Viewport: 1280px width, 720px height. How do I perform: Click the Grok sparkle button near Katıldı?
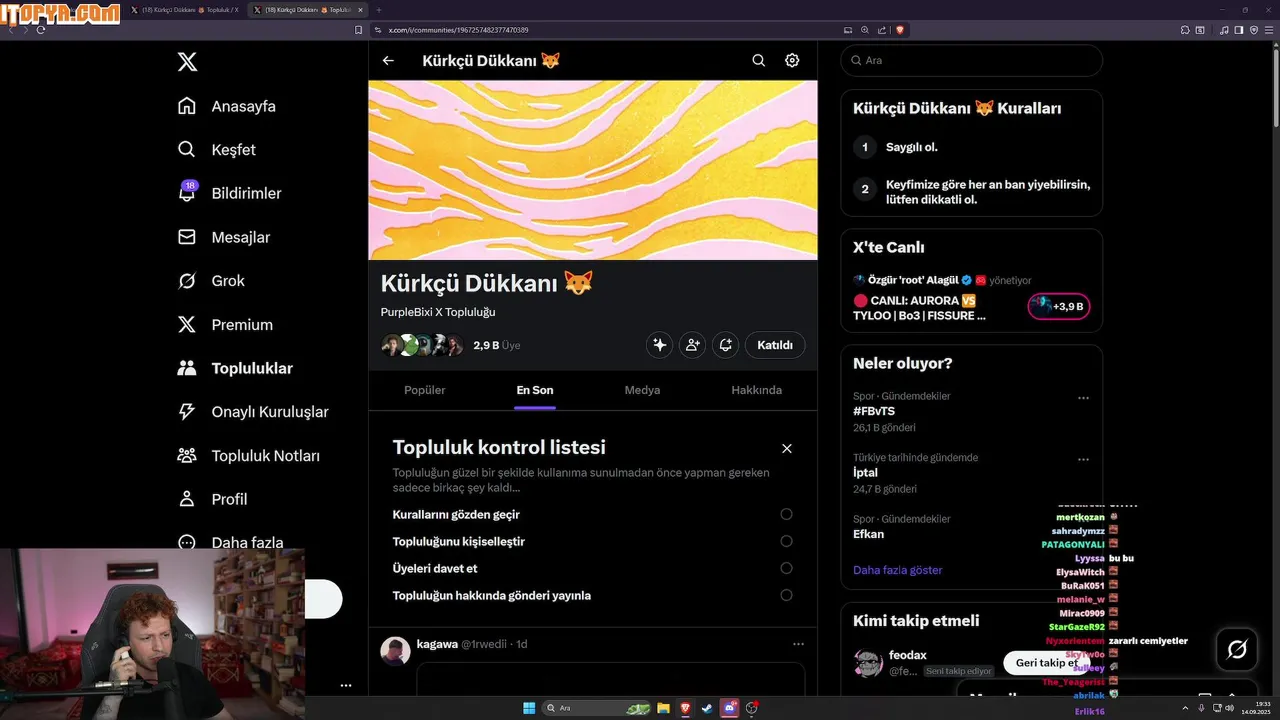point(659,345)
